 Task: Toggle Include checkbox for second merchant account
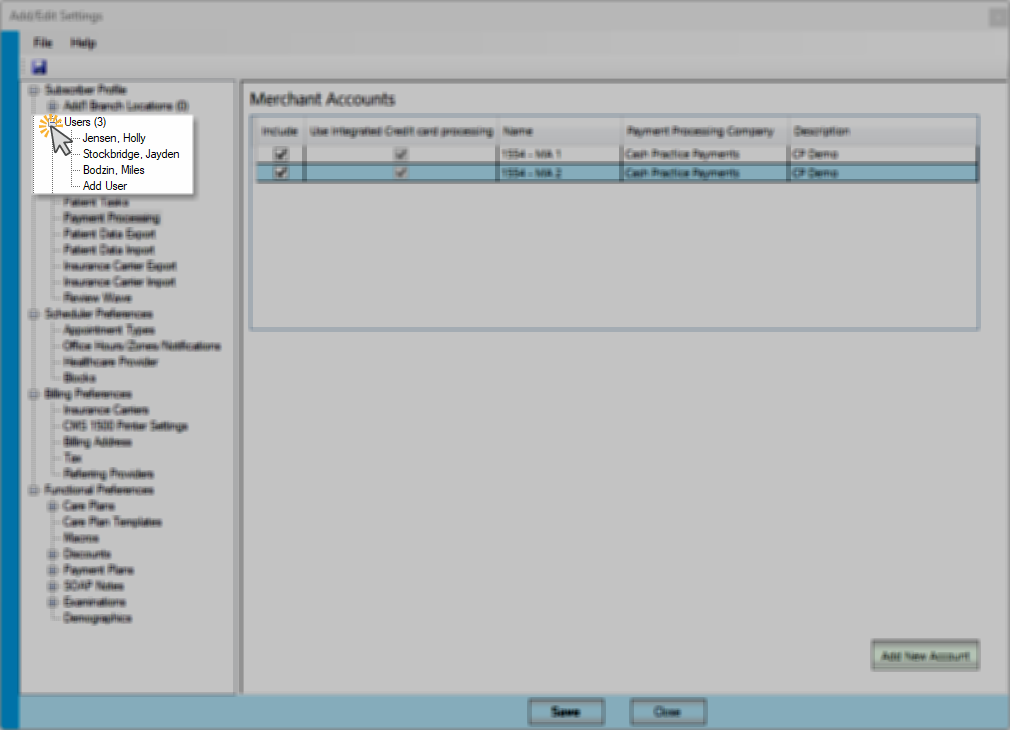click(281, 173)
